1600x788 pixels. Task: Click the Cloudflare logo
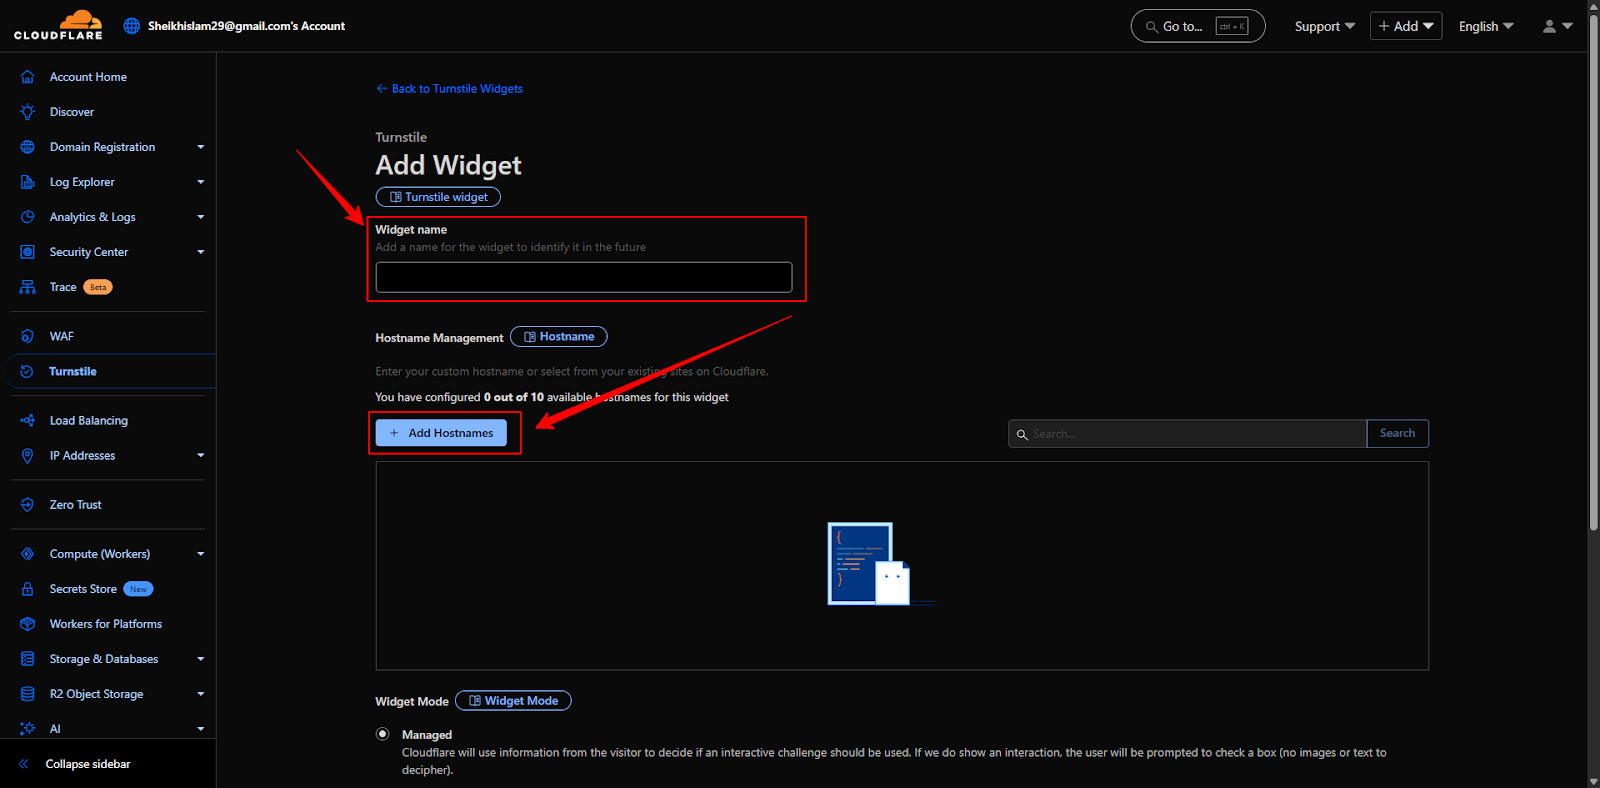click(58, 25)
